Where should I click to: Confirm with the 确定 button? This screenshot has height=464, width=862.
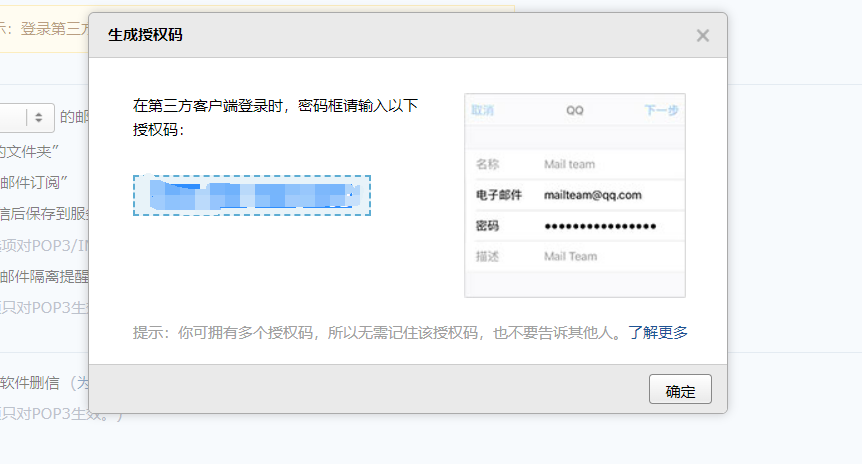[x=680, y=389]
